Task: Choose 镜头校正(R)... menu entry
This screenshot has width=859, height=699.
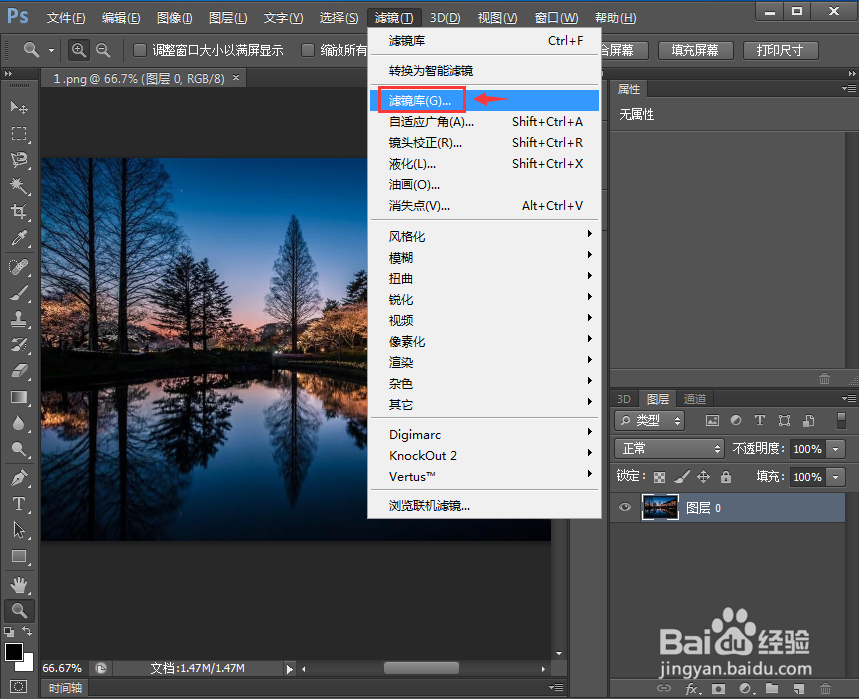Action: [484, 143]
